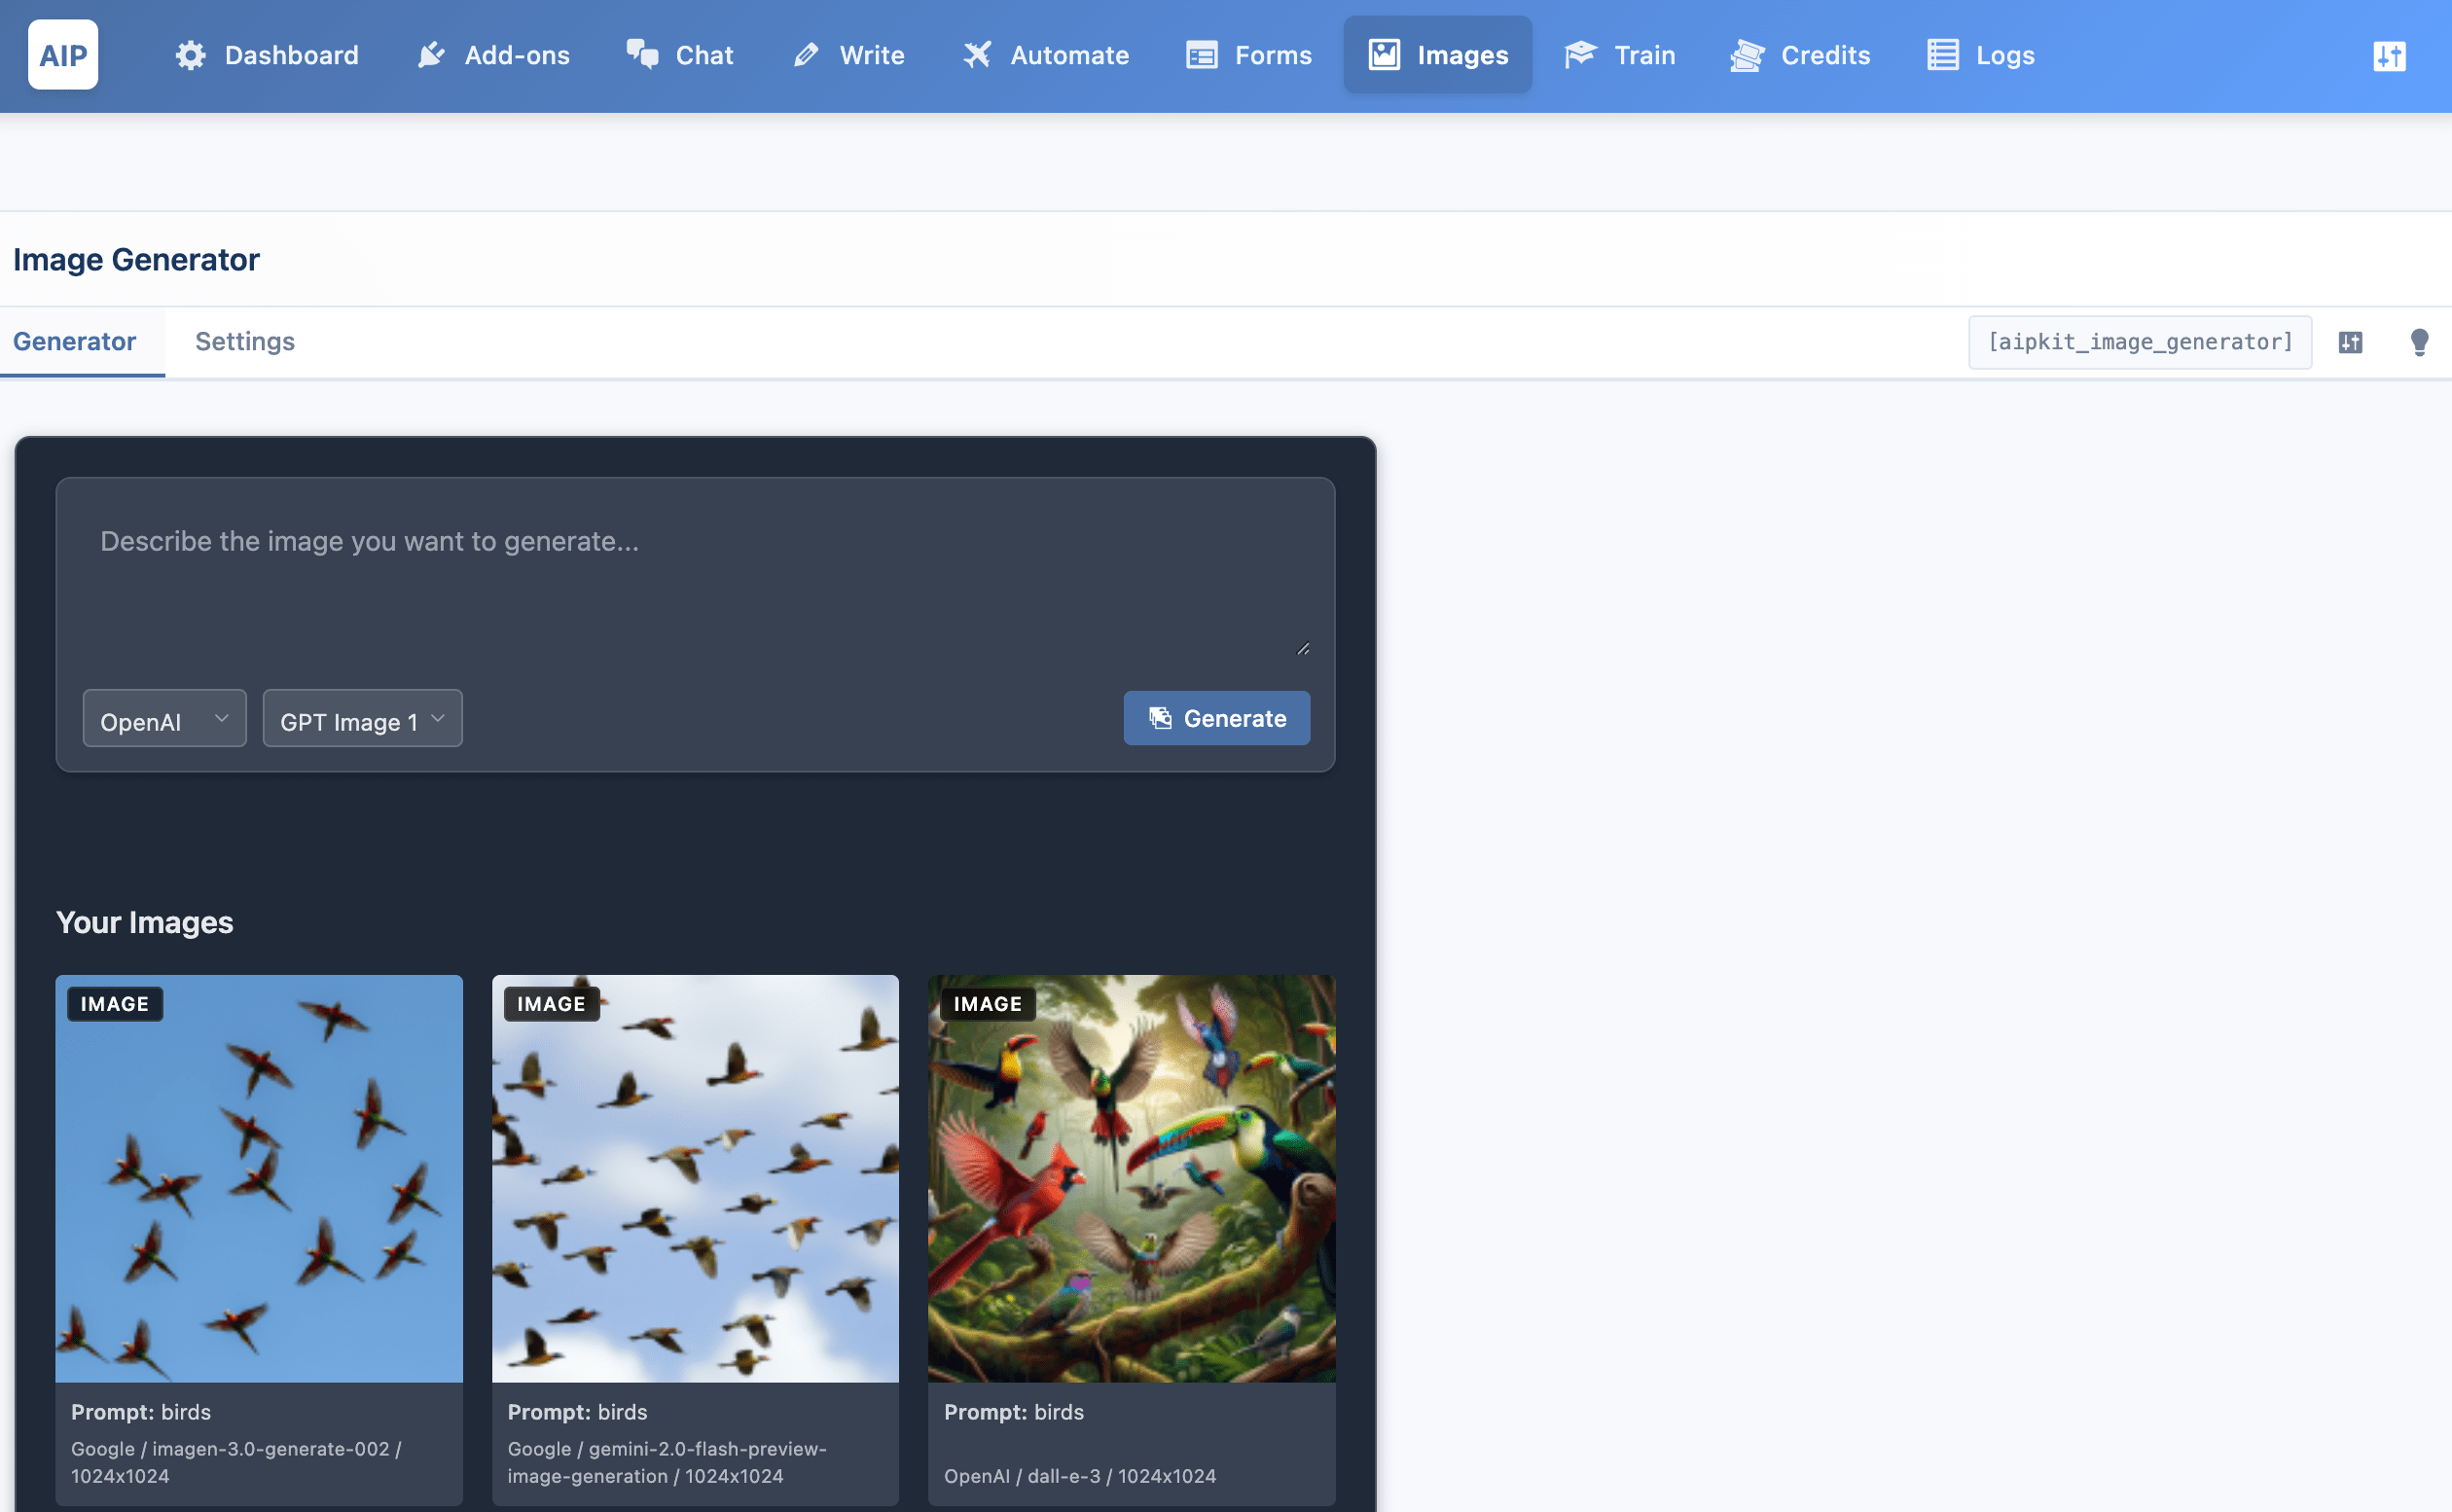Click the textarea resize handle corner
Screen dimensions: 2452x1512
[1302, 648]
